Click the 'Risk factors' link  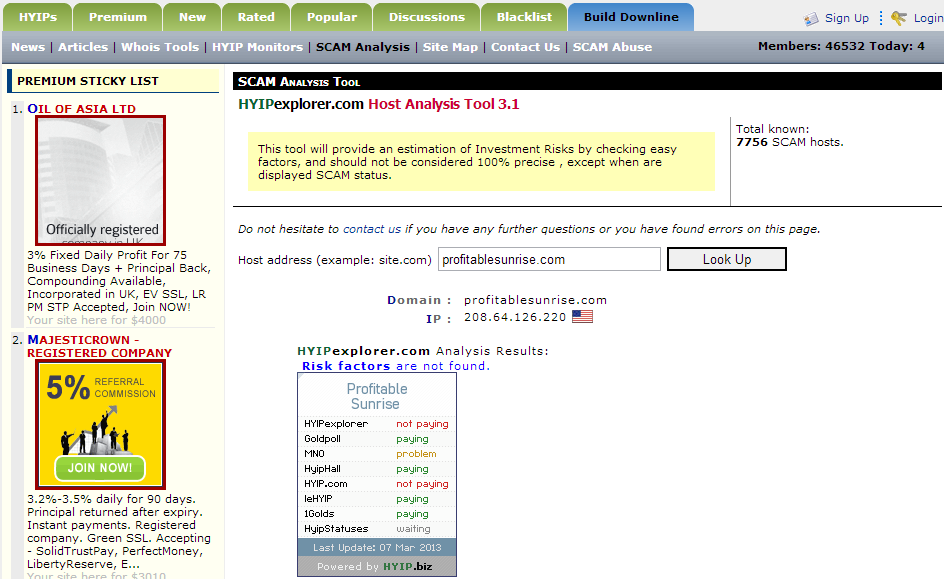(346, 366)
